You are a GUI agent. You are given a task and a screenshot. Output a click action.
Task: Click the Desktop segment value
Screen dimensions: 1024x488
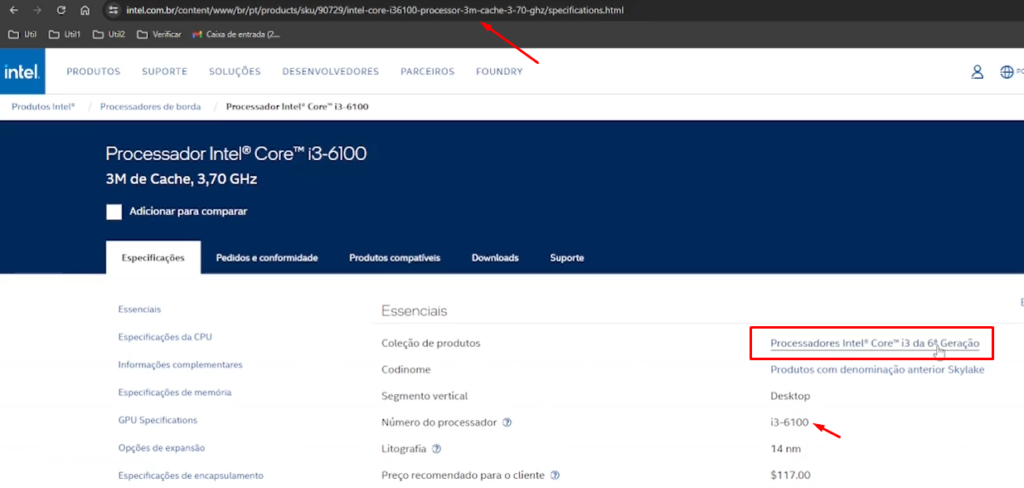790,396
